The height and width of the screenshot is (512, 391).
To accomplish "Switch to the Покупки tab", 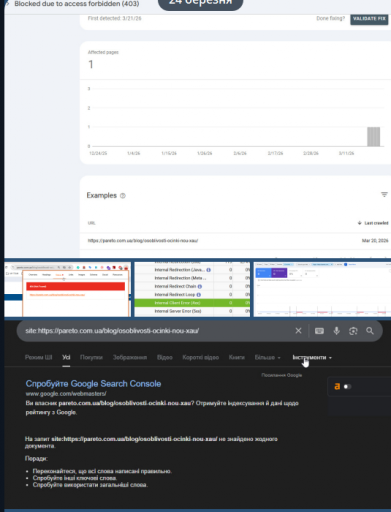I will point(91,357).
